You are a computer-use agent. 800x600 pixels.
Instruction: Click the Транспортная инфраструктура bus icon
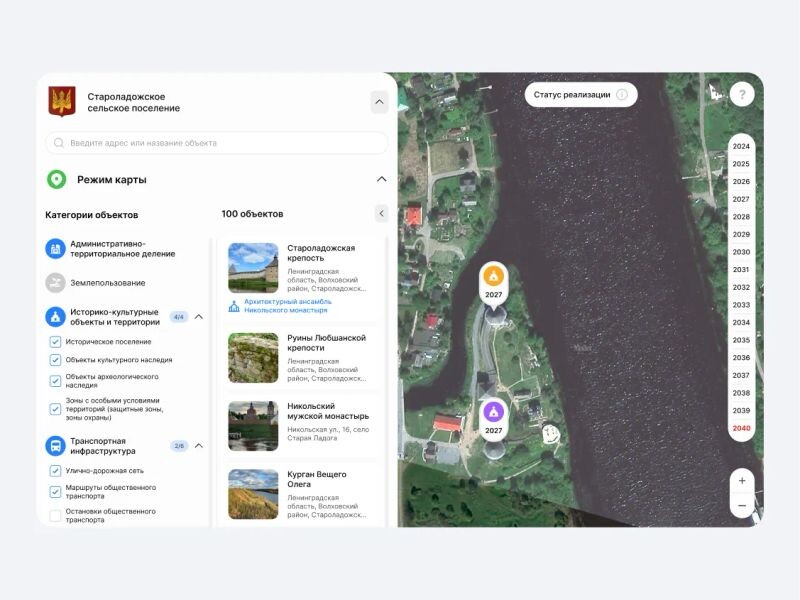click(x=56, y=445)
